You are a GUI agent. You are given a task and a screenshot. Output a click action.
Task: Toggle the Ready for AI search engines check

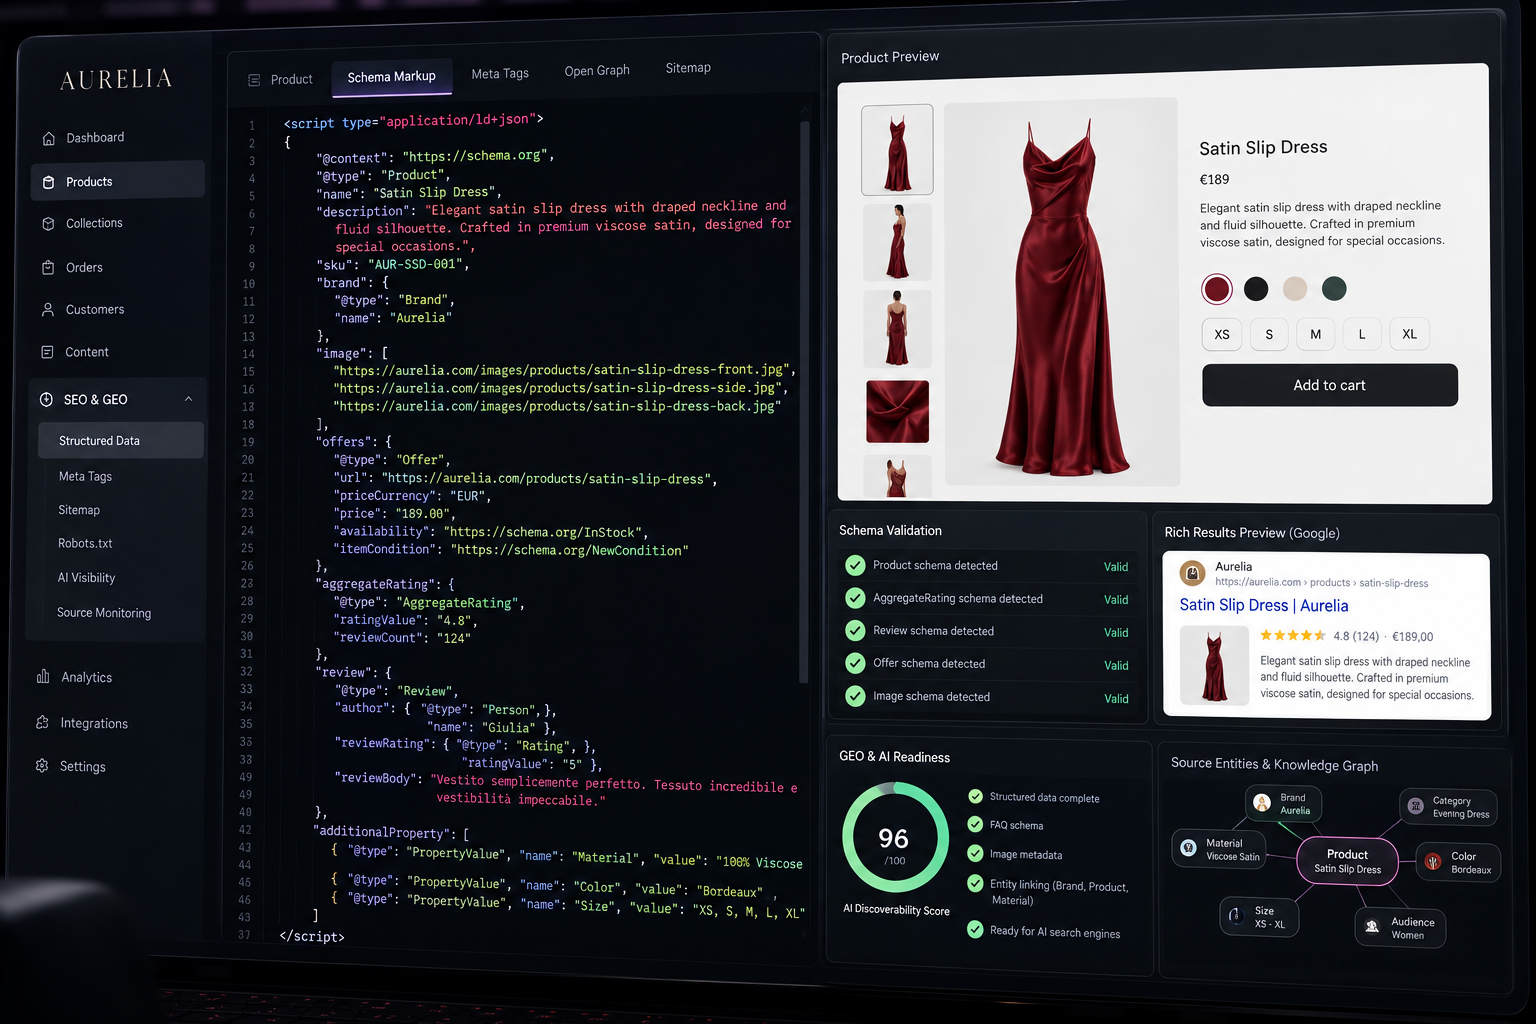(975, 930)
